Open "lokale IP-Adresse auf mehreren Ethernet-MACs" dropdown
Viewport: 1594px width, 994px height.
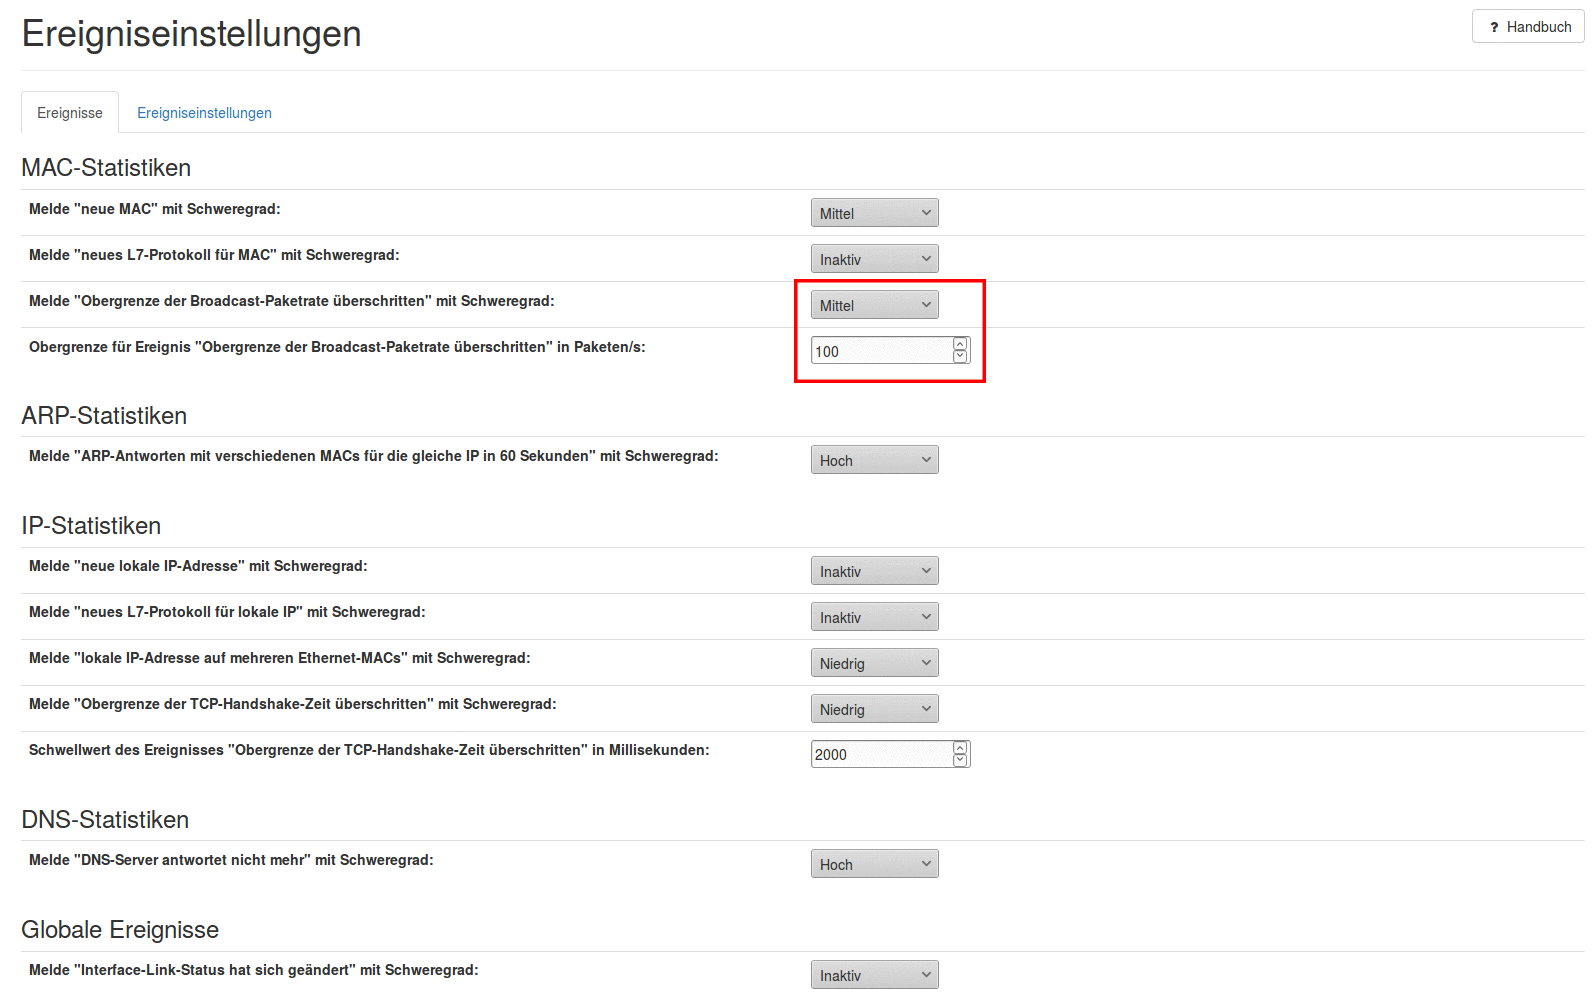pyautogui.click(x=874, y=663)
